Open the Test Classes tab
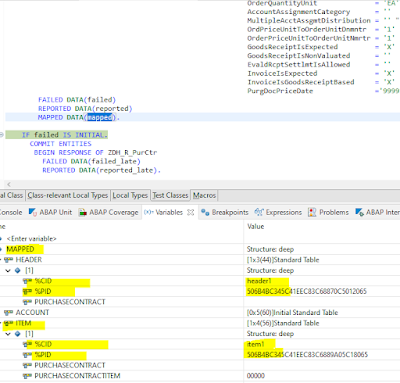 click(170, 195)
